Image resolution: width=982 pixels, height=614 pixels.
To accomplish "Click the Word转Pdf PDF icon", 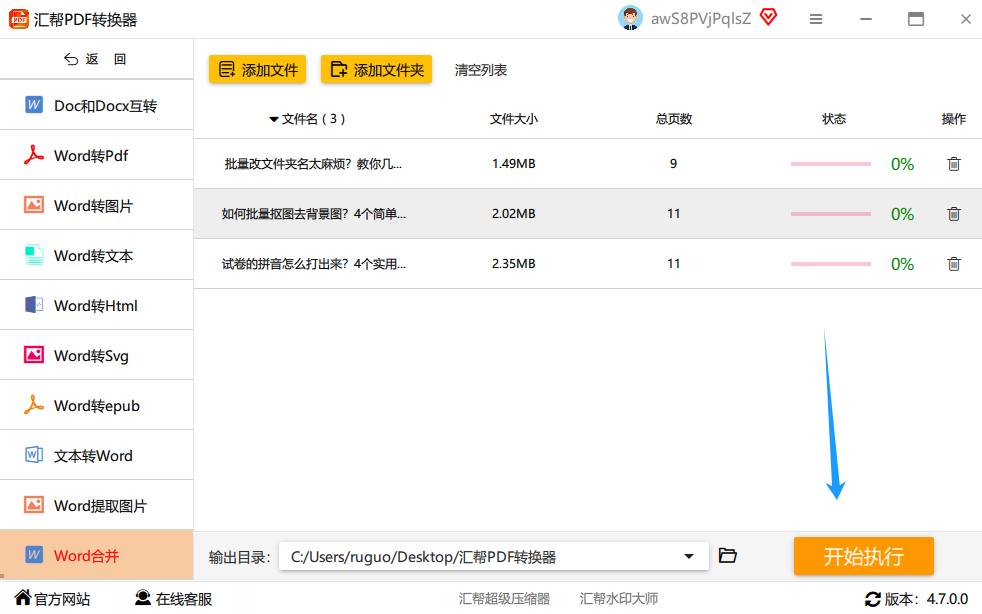I will click(x=34, y=155).
